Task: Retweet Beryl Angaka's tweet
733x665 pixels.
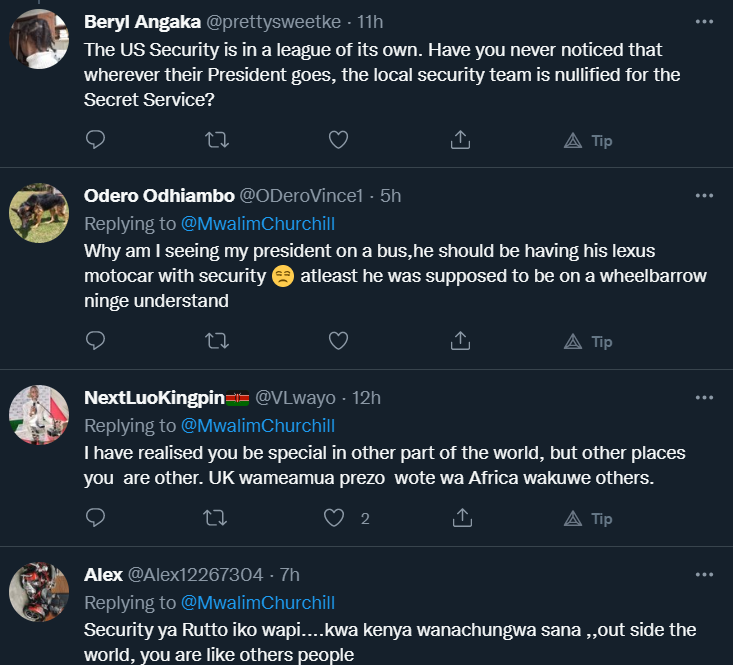Action: [x=216, y=140]
